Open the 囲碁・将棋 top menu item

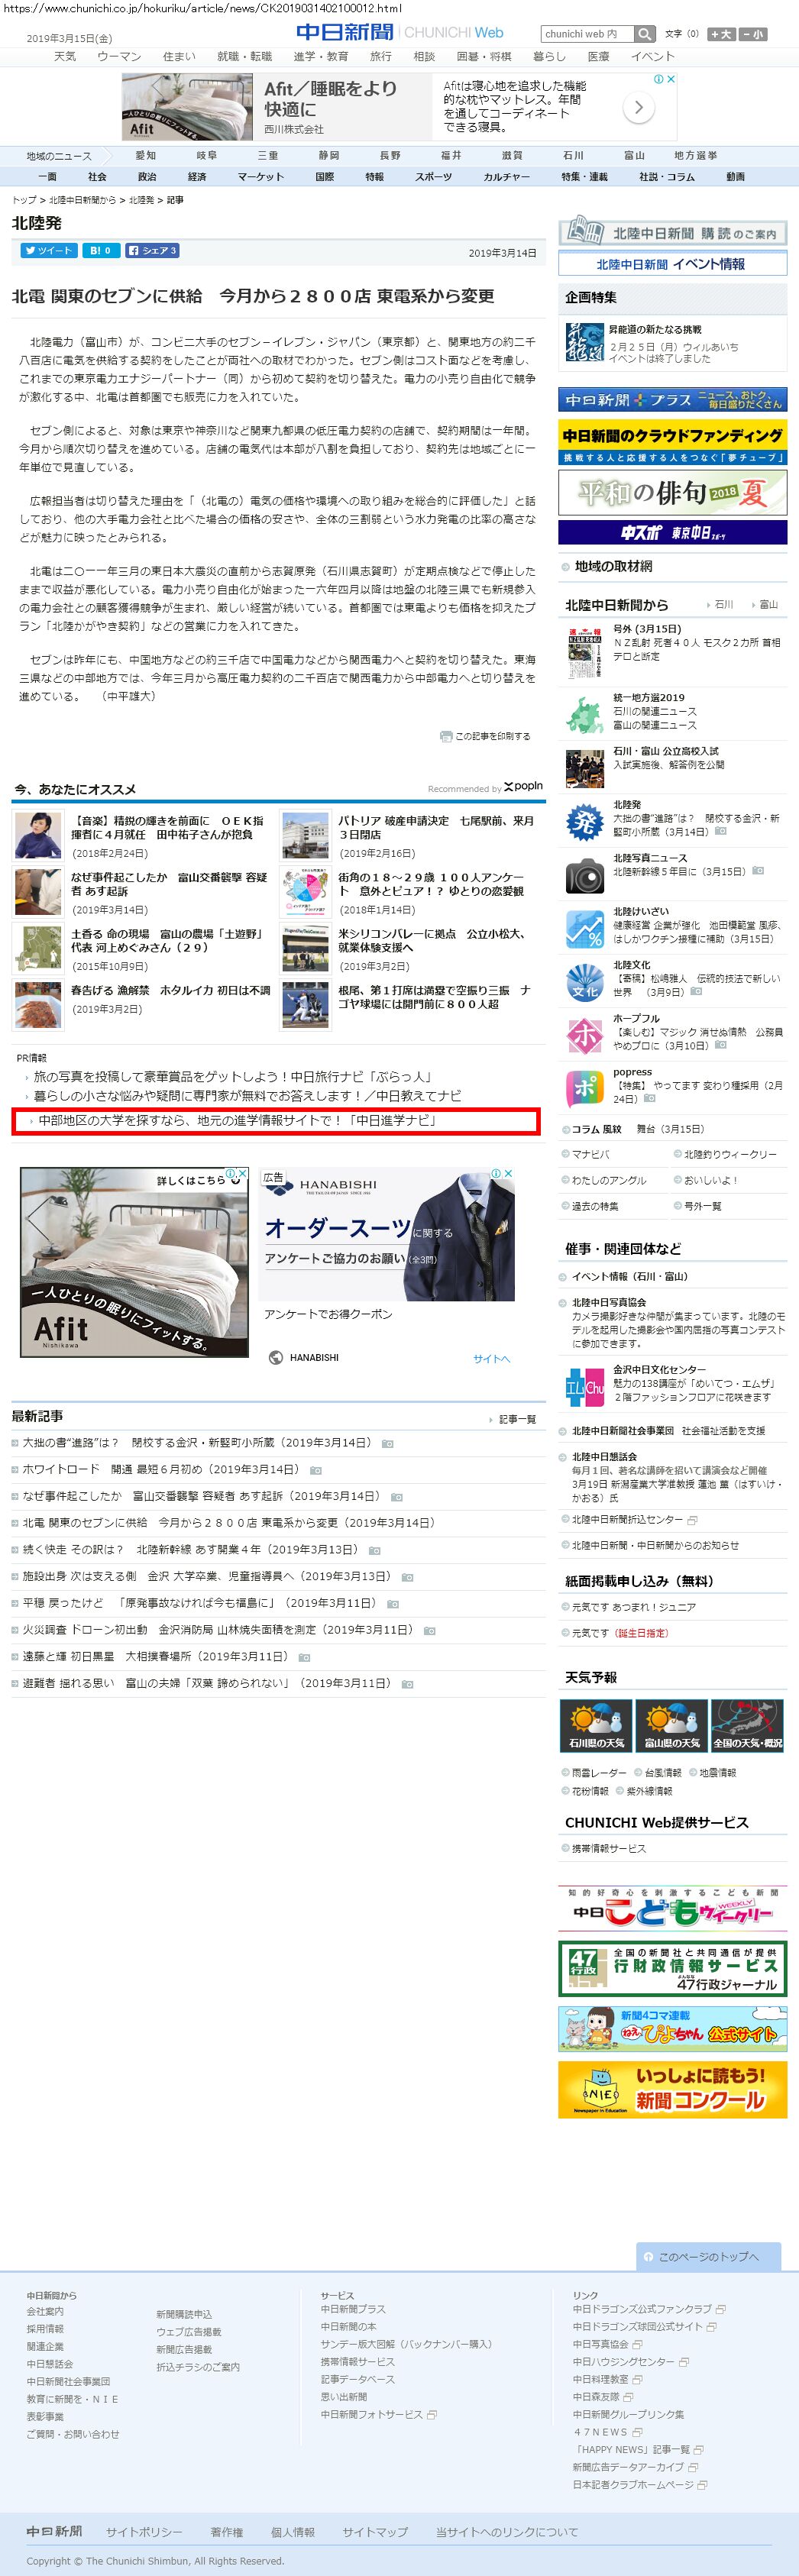pyautogui.click(x=484, y=56)
